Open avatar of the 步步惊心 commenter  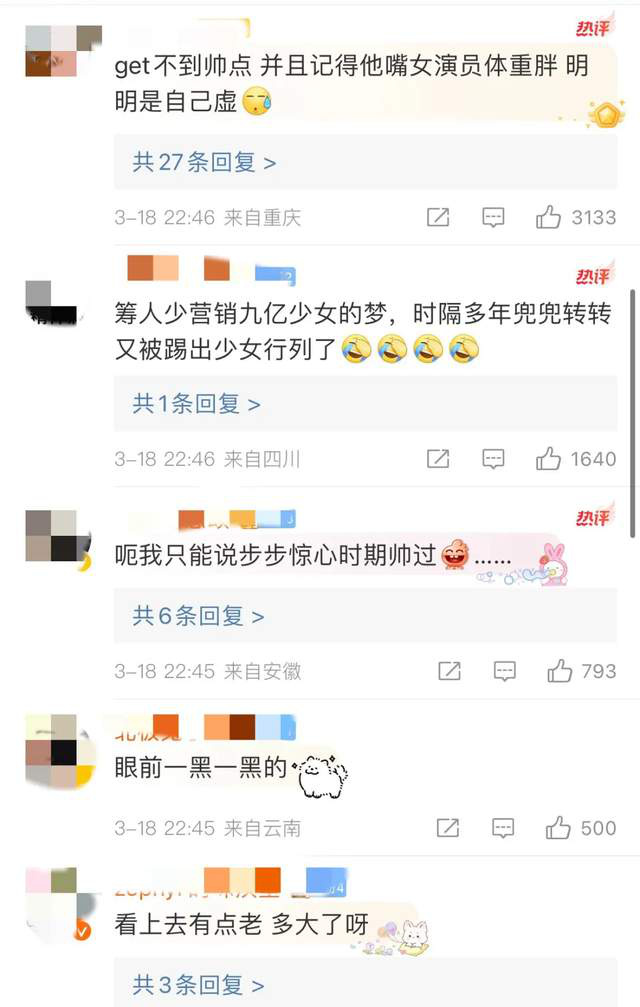coord(59,538)
